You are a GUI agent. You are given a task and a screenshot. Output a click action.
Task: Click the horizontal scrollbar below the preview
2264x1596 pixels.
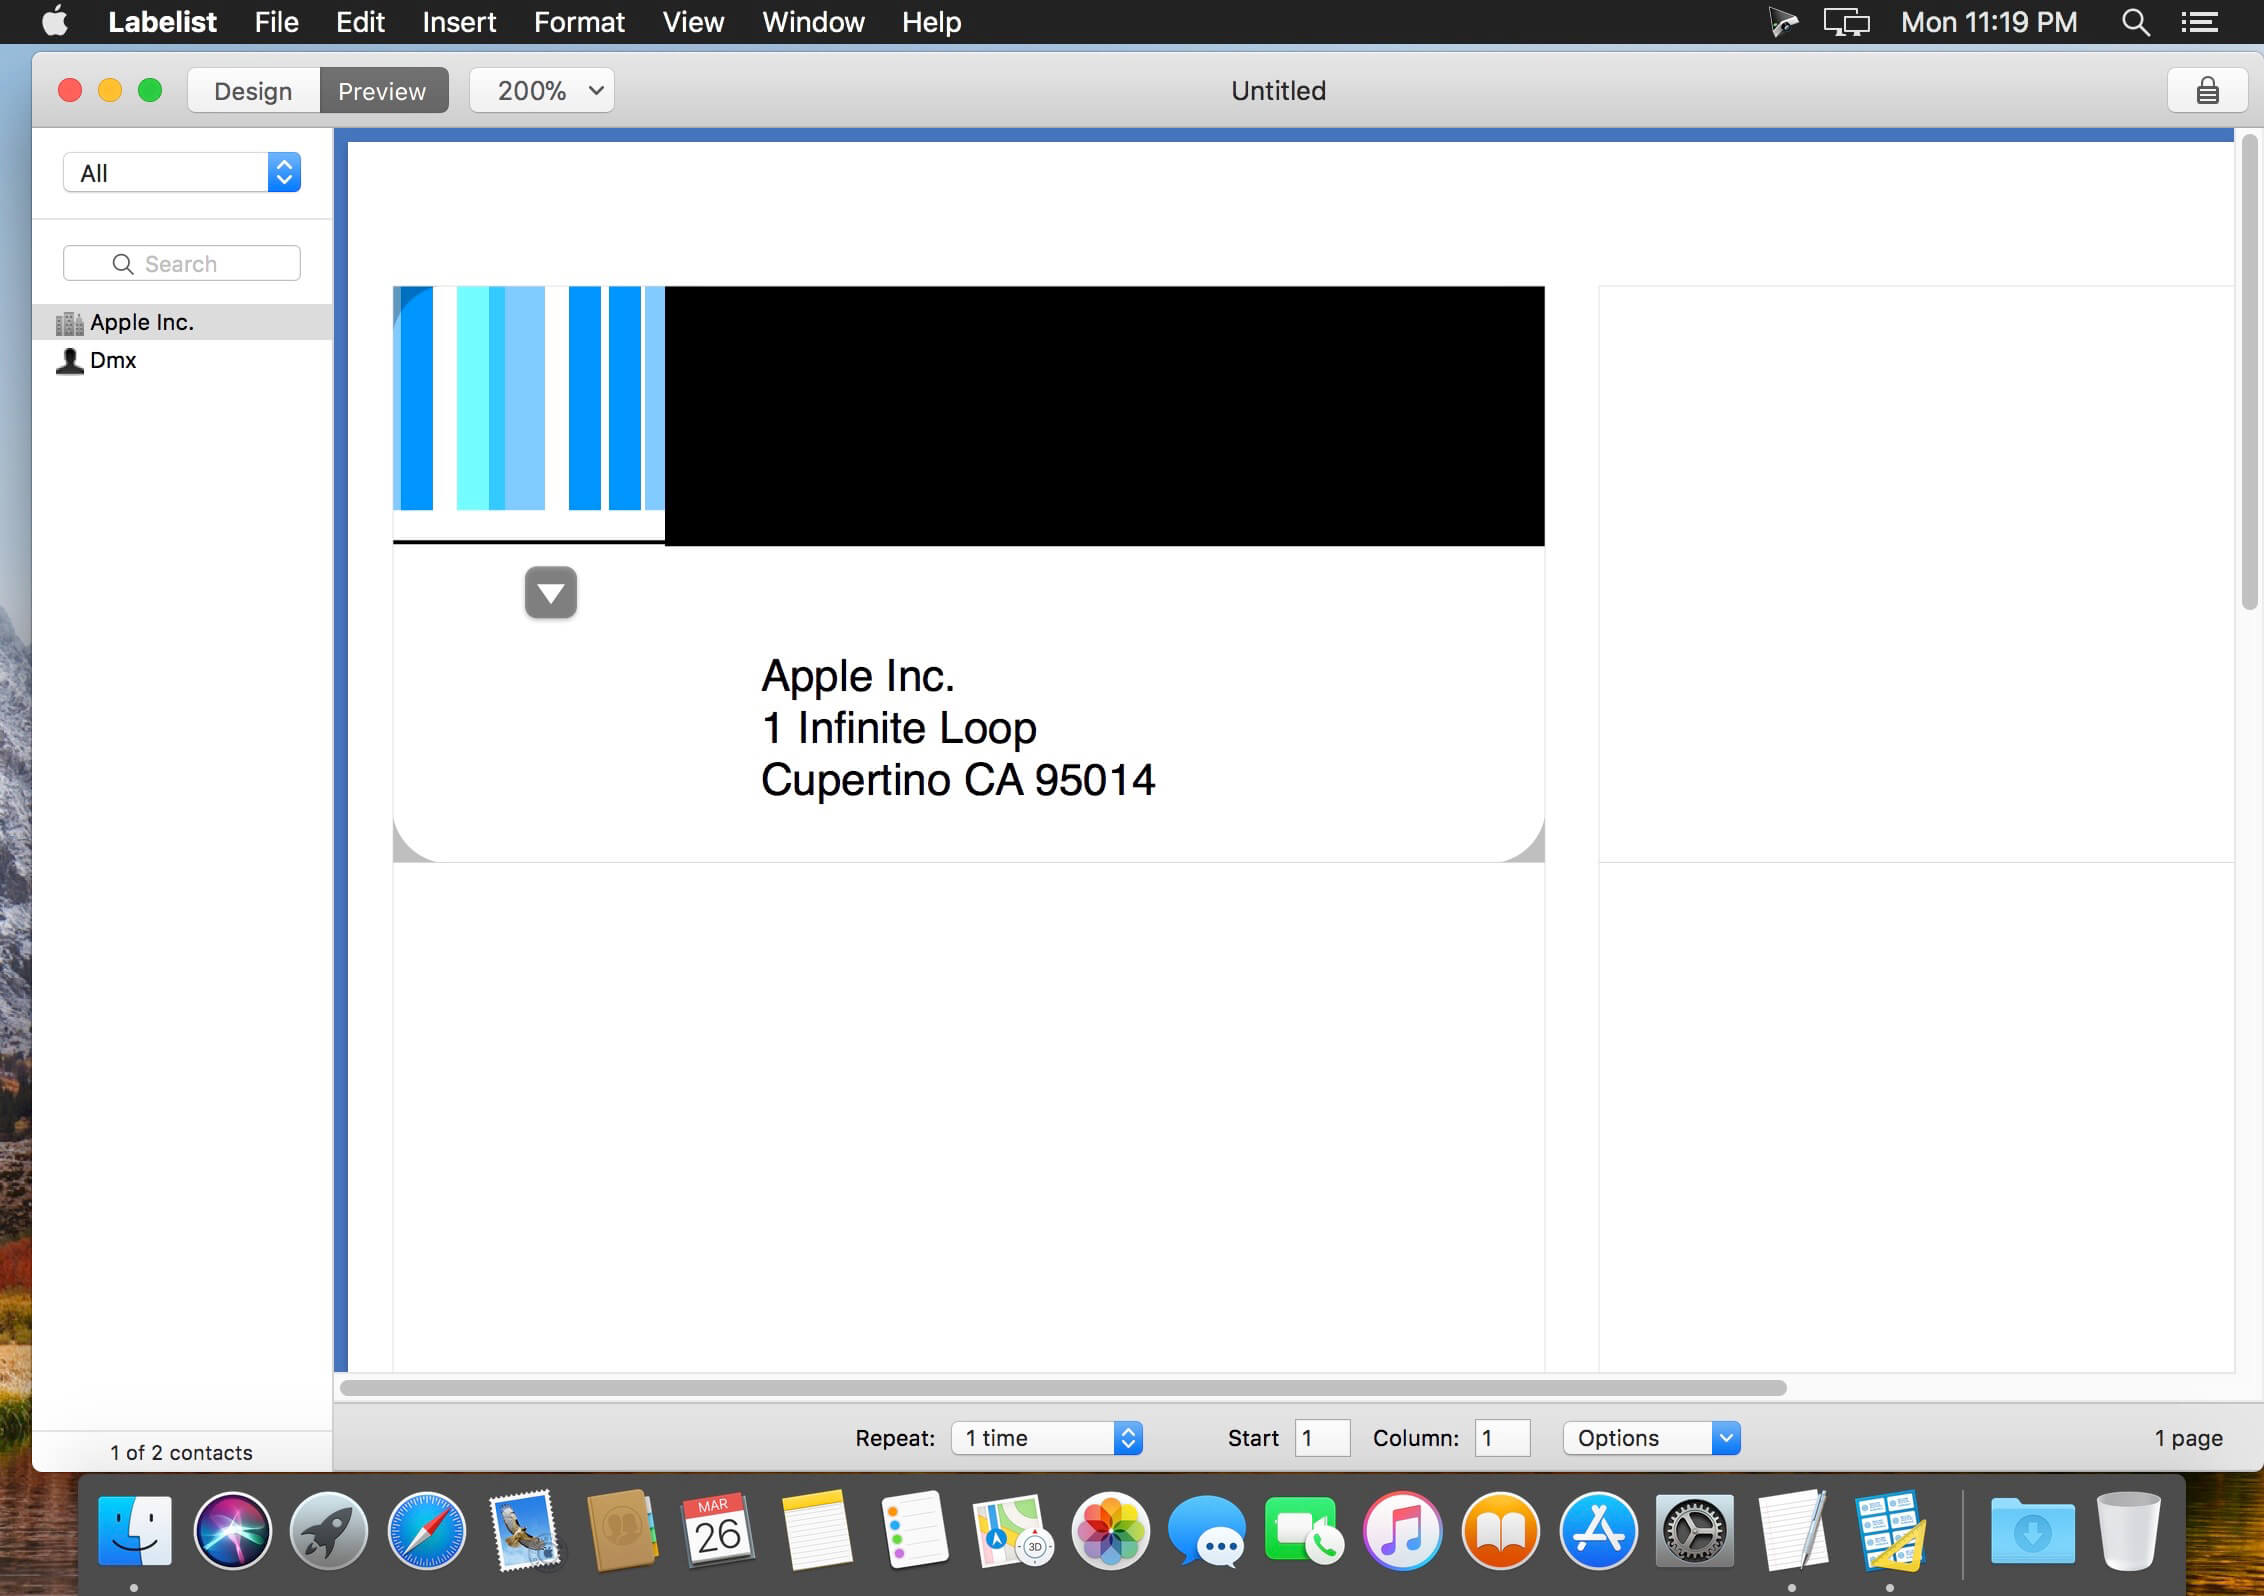tap(1063, 1388)
